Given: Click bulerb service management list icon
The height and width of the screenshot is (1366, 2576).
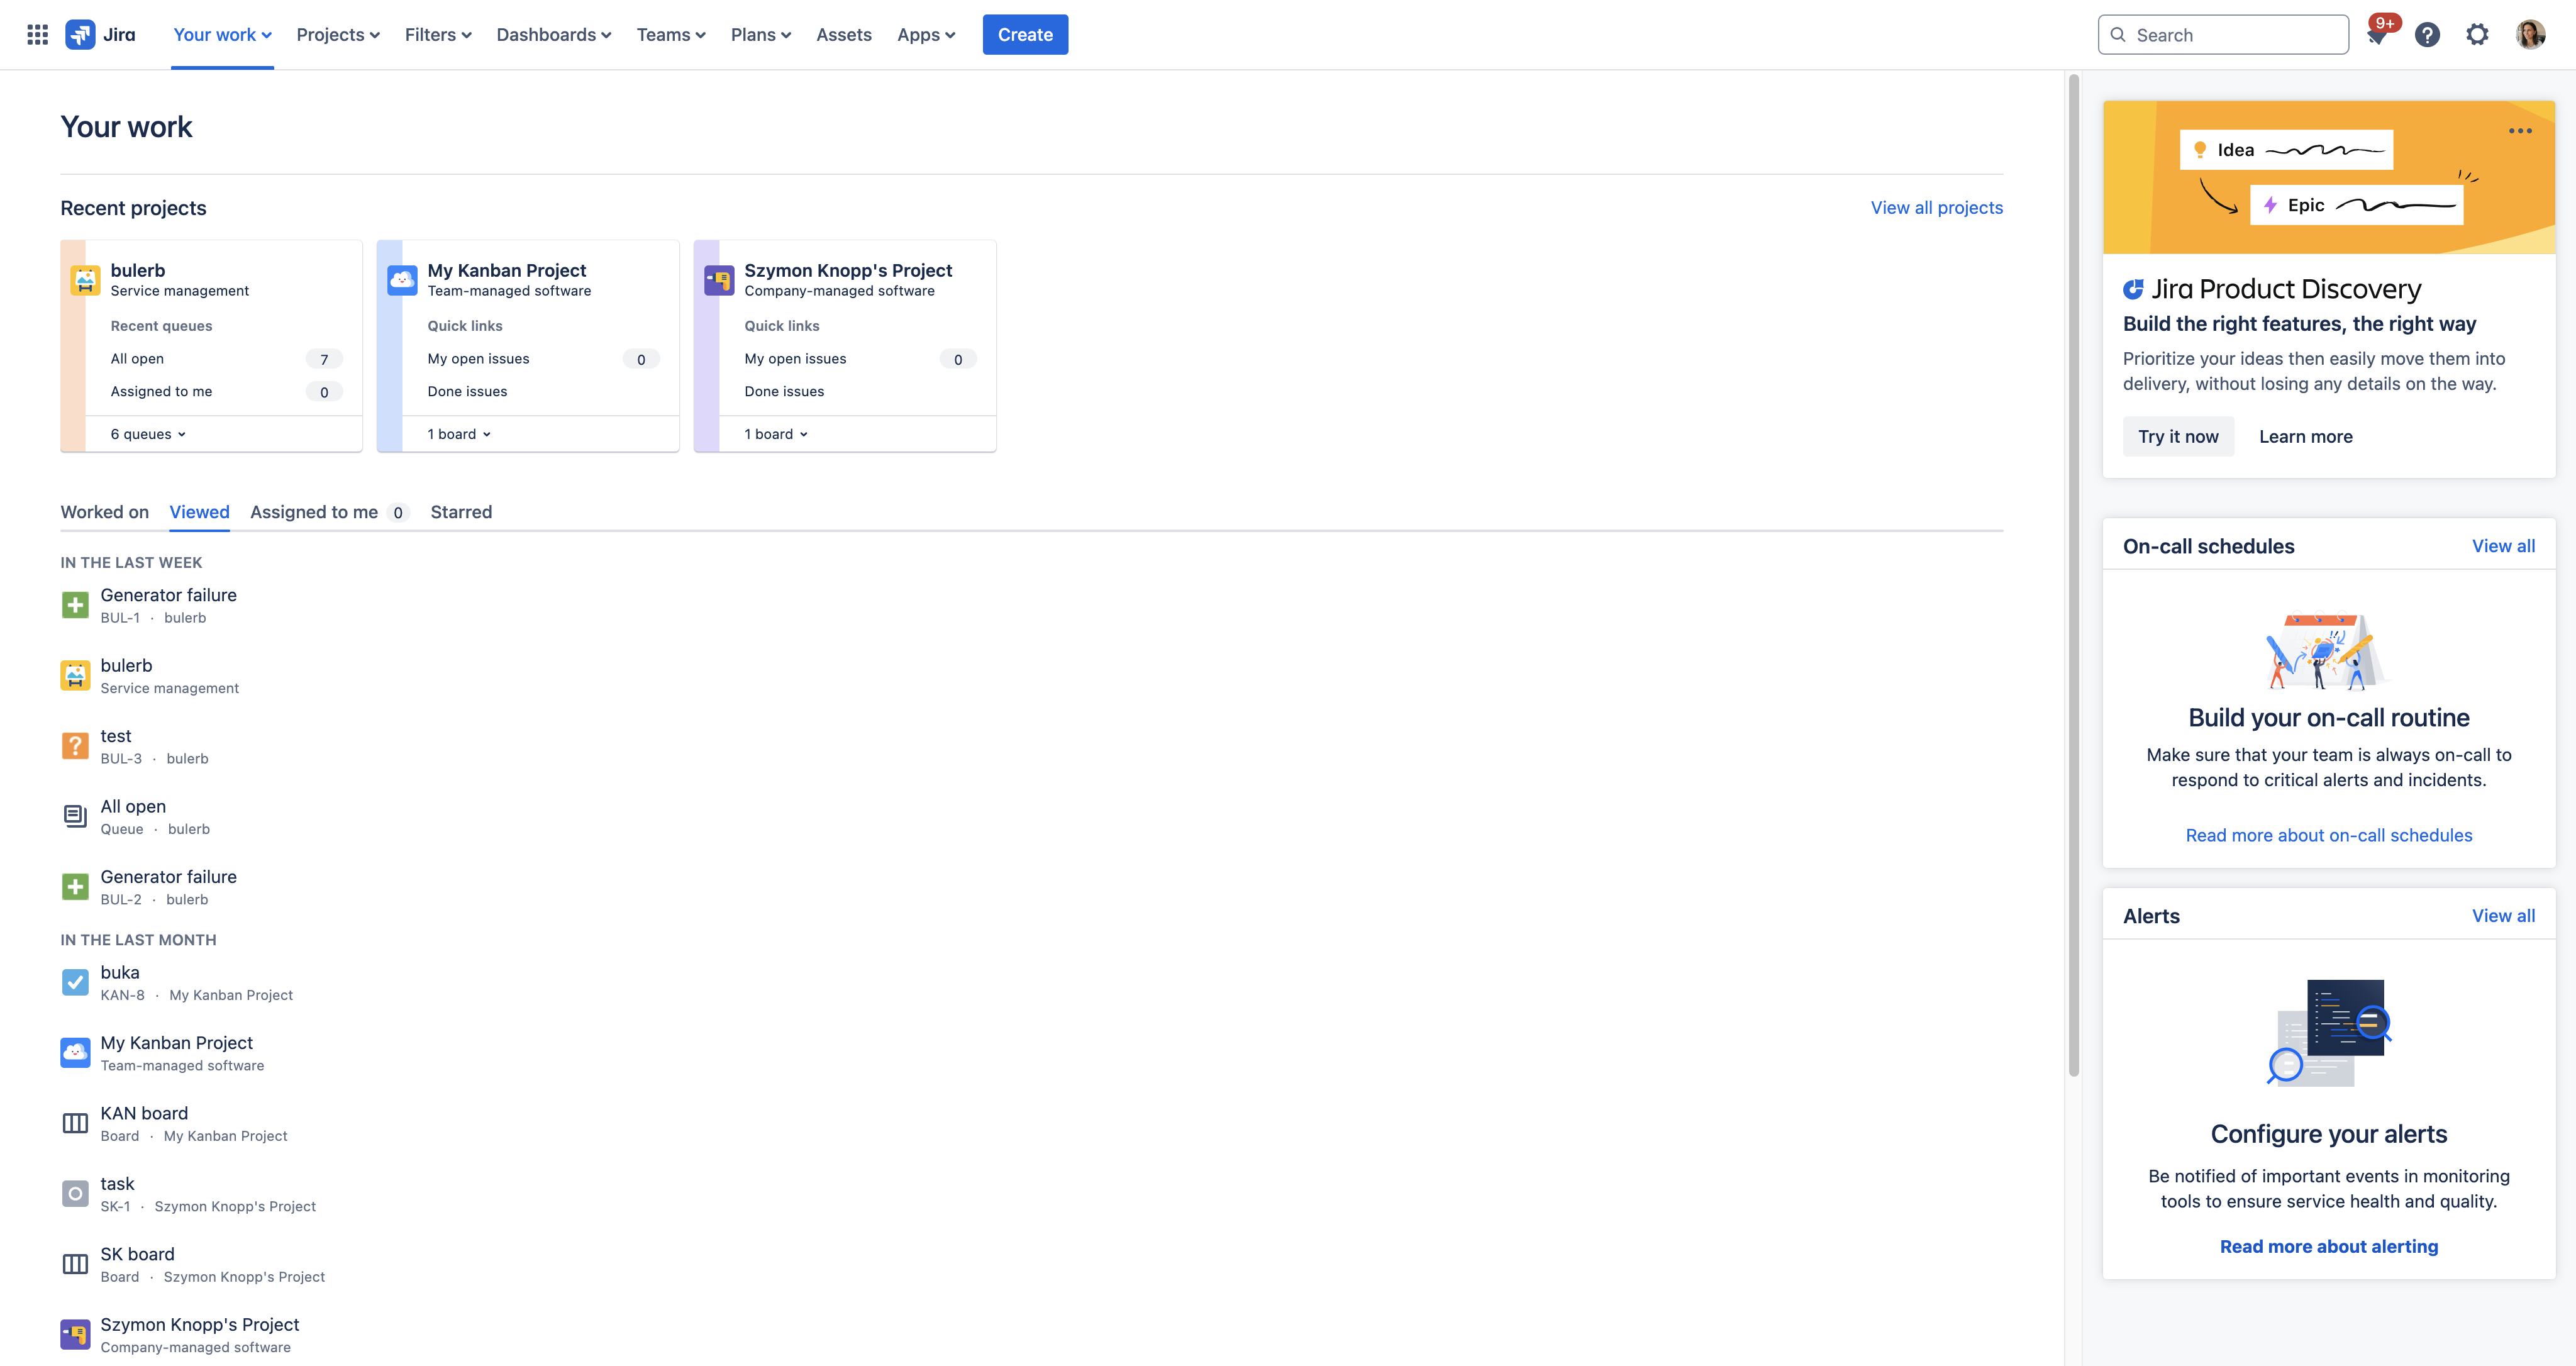Looking at the screenshot, I should click(75, 675).
